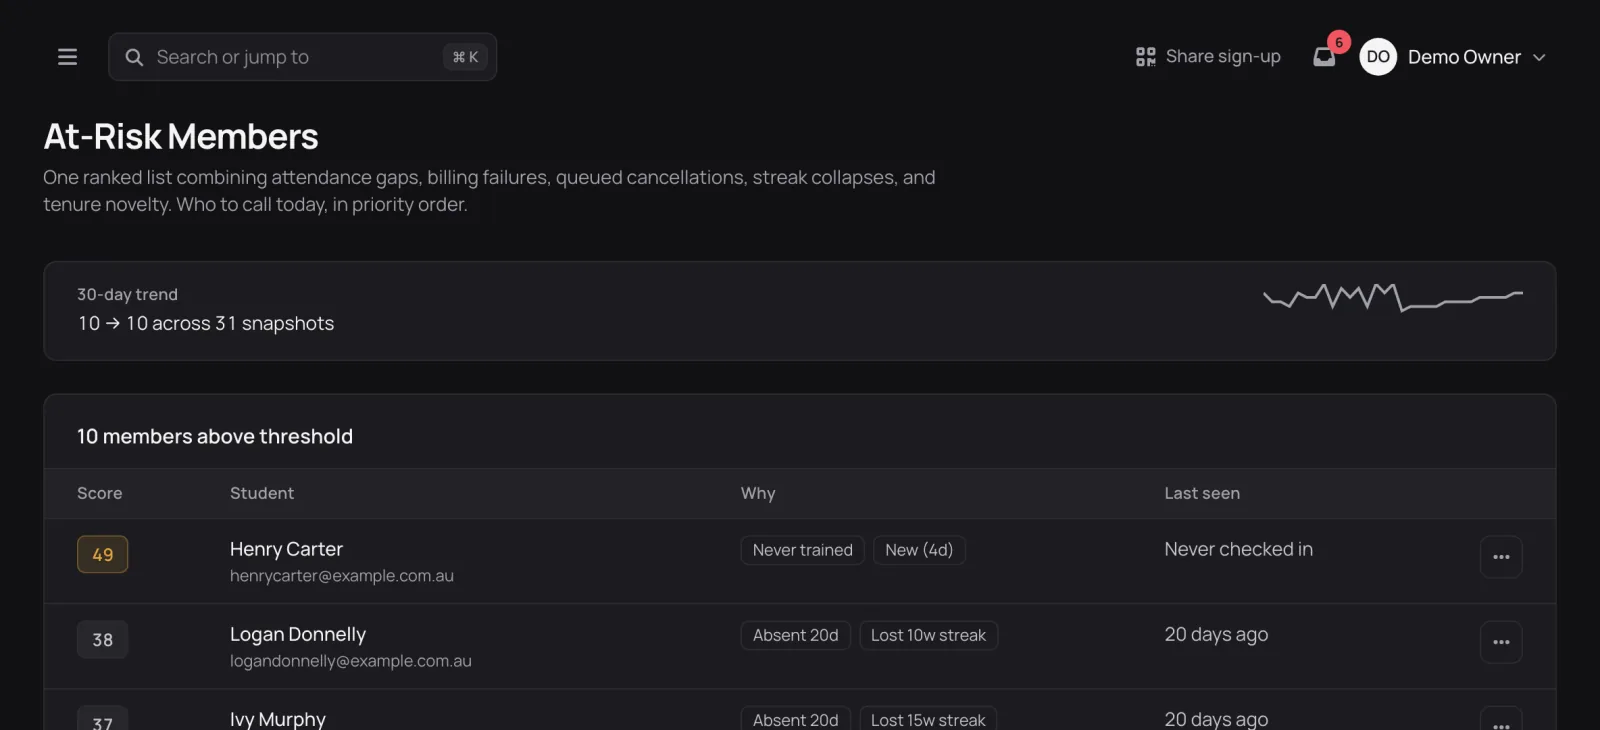Click the 30-day trend sparkline chart
1600x730 pixels.
1393,297
